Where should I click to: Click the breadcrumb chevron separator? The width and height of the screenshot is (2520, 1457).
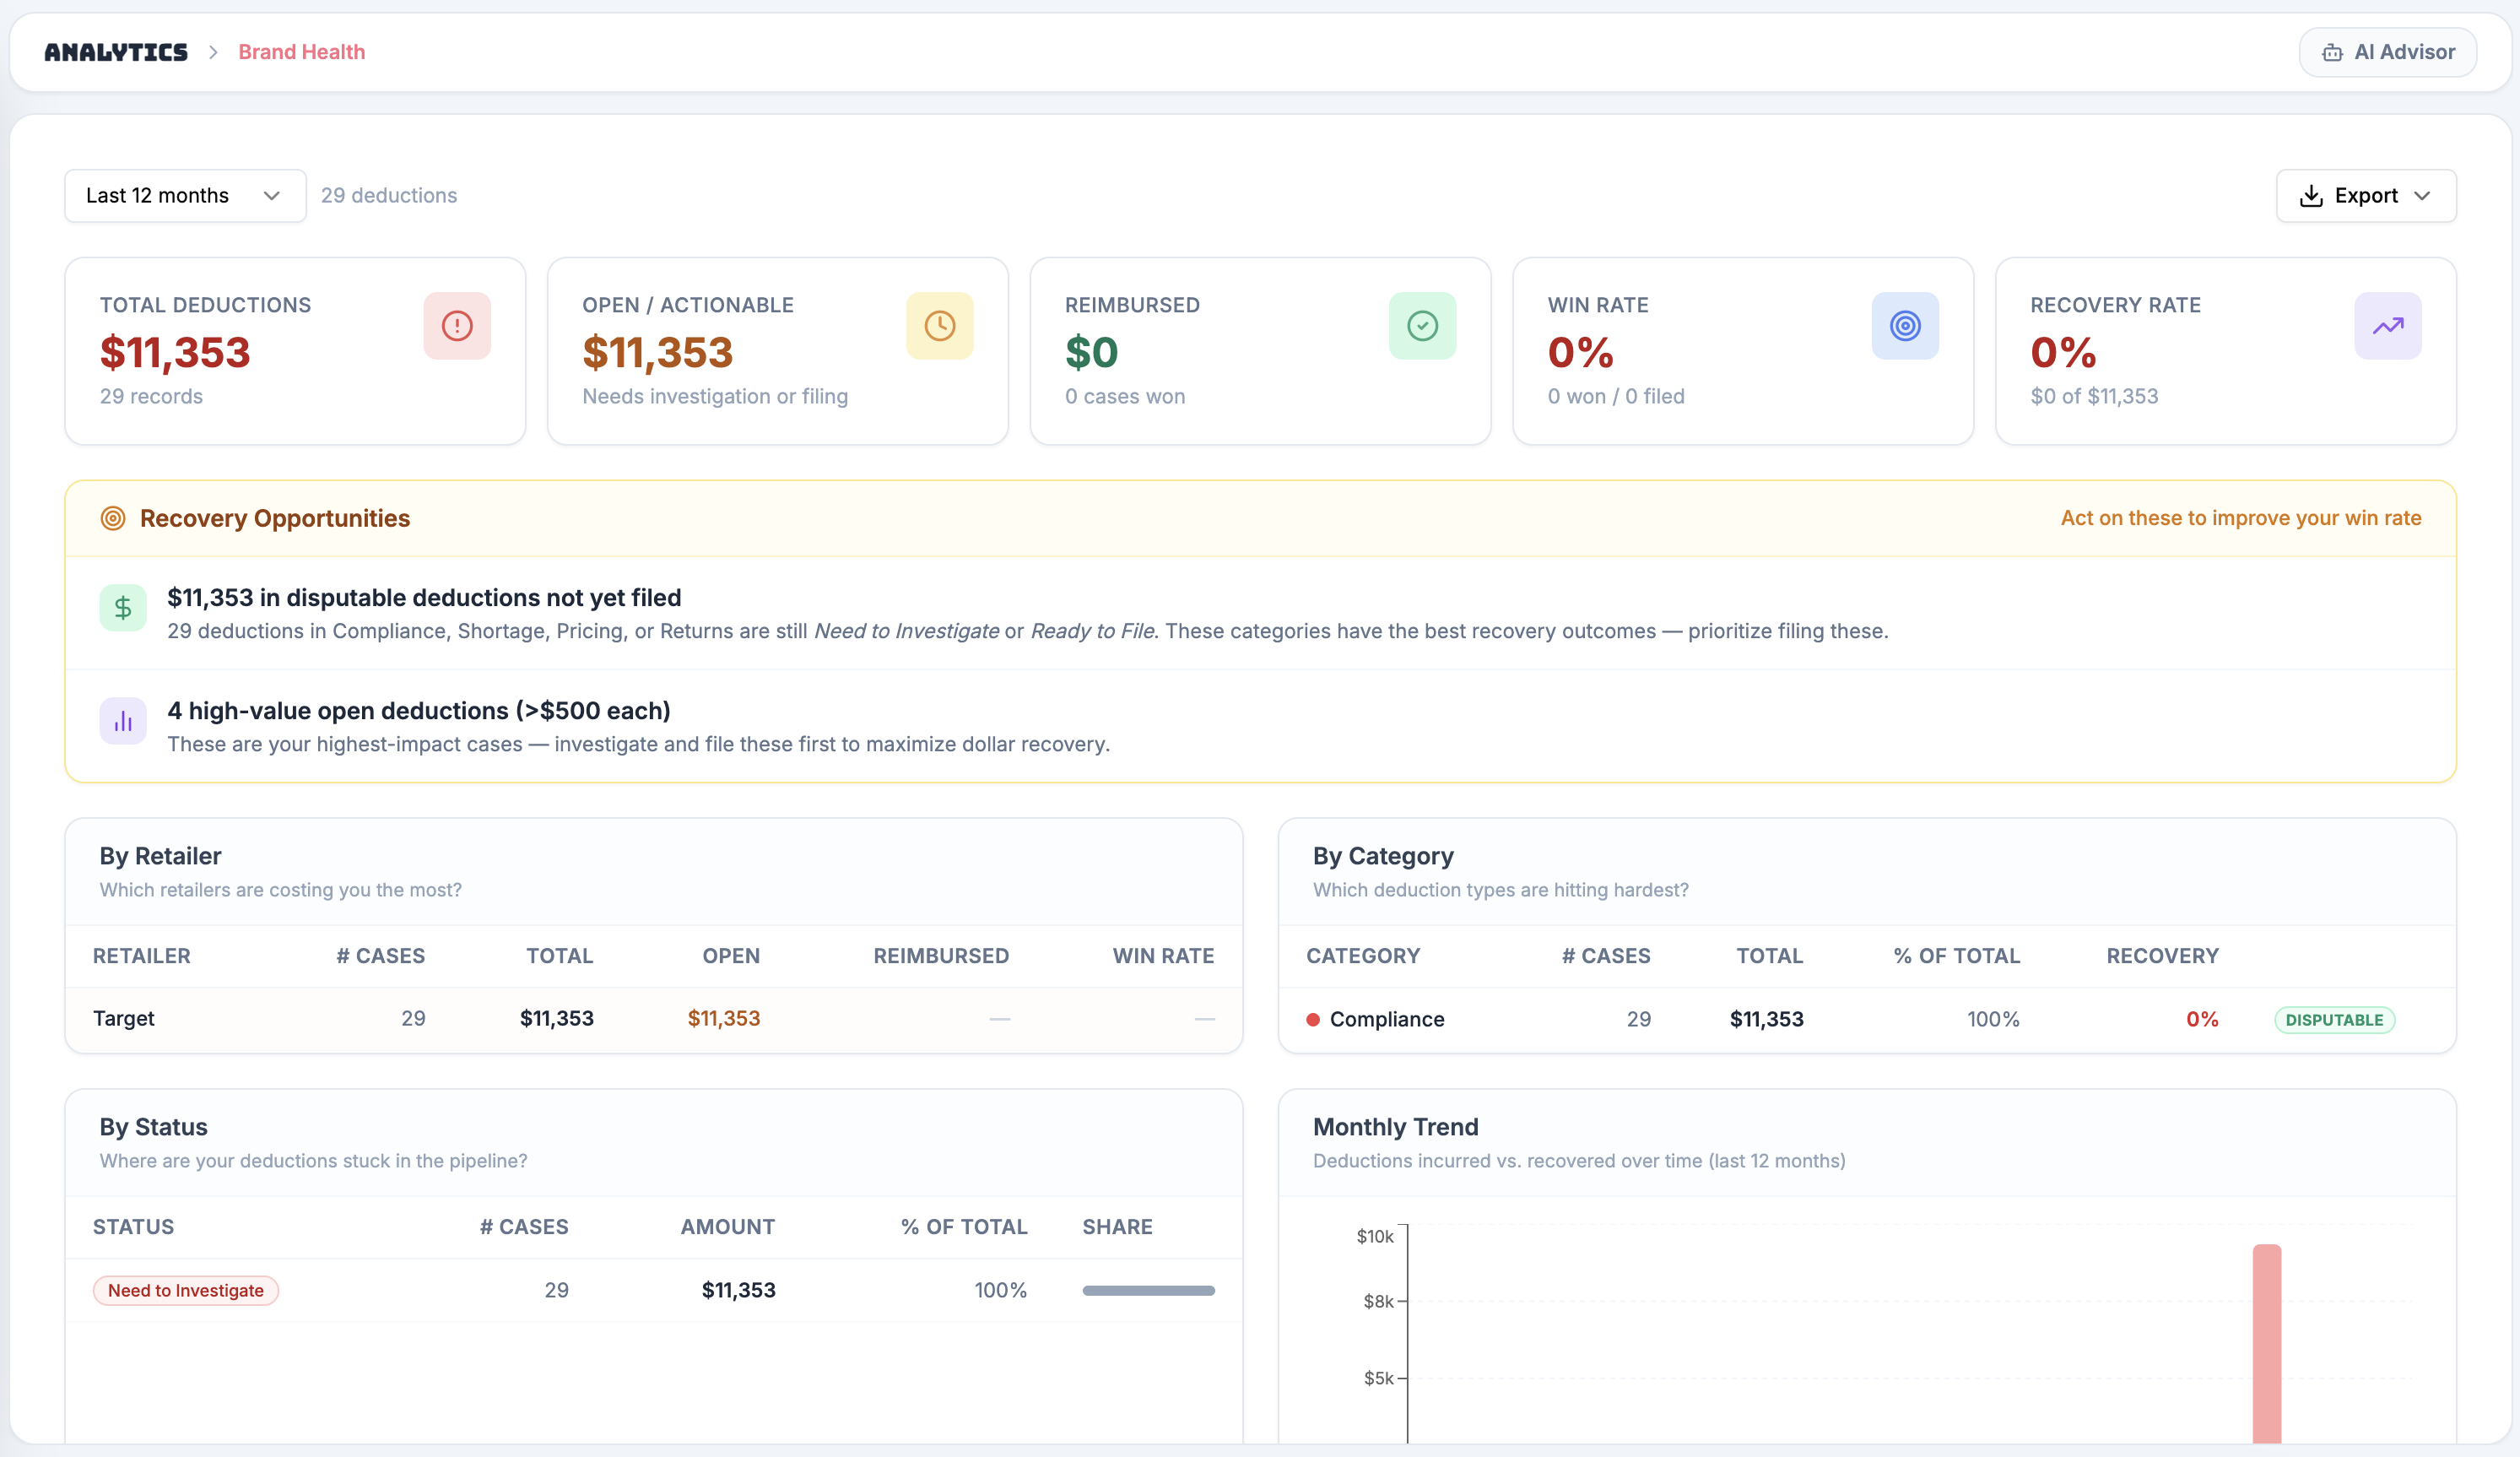213,52
